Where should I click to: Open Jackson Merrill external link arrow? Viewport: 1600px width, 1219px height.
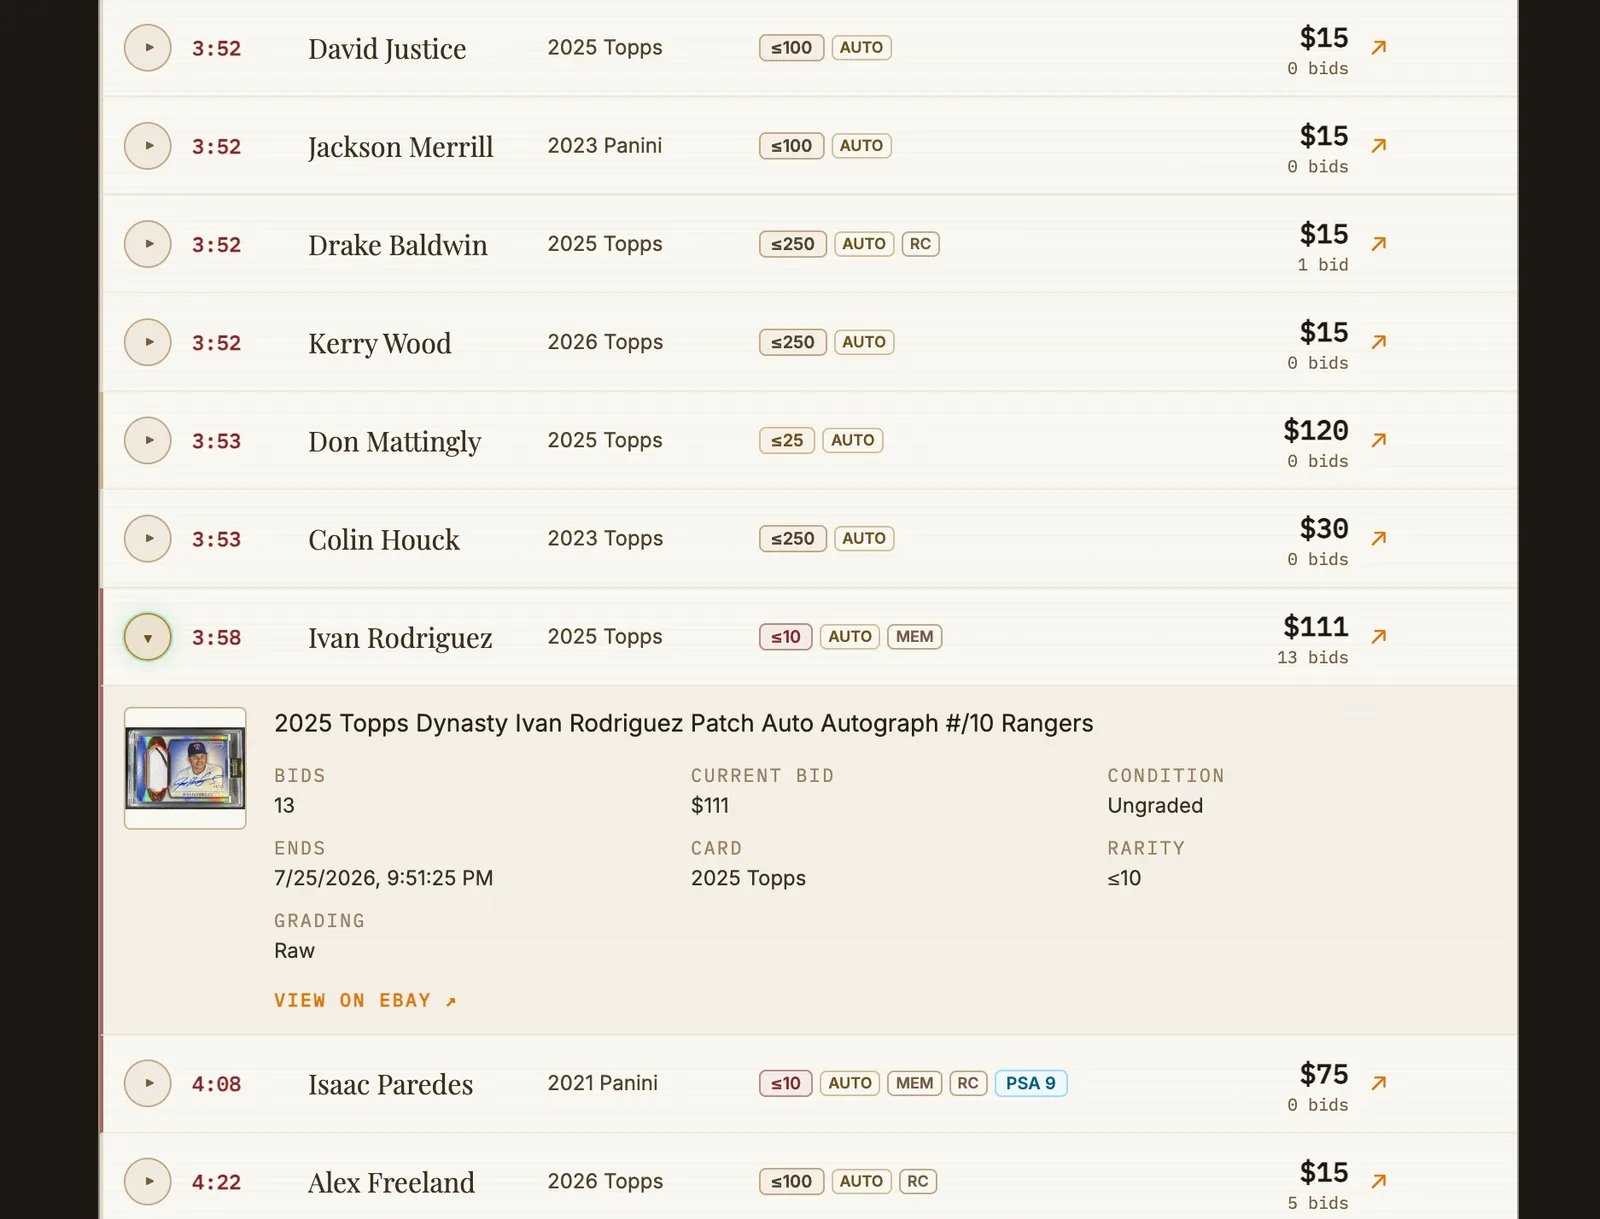[1379, 145]
